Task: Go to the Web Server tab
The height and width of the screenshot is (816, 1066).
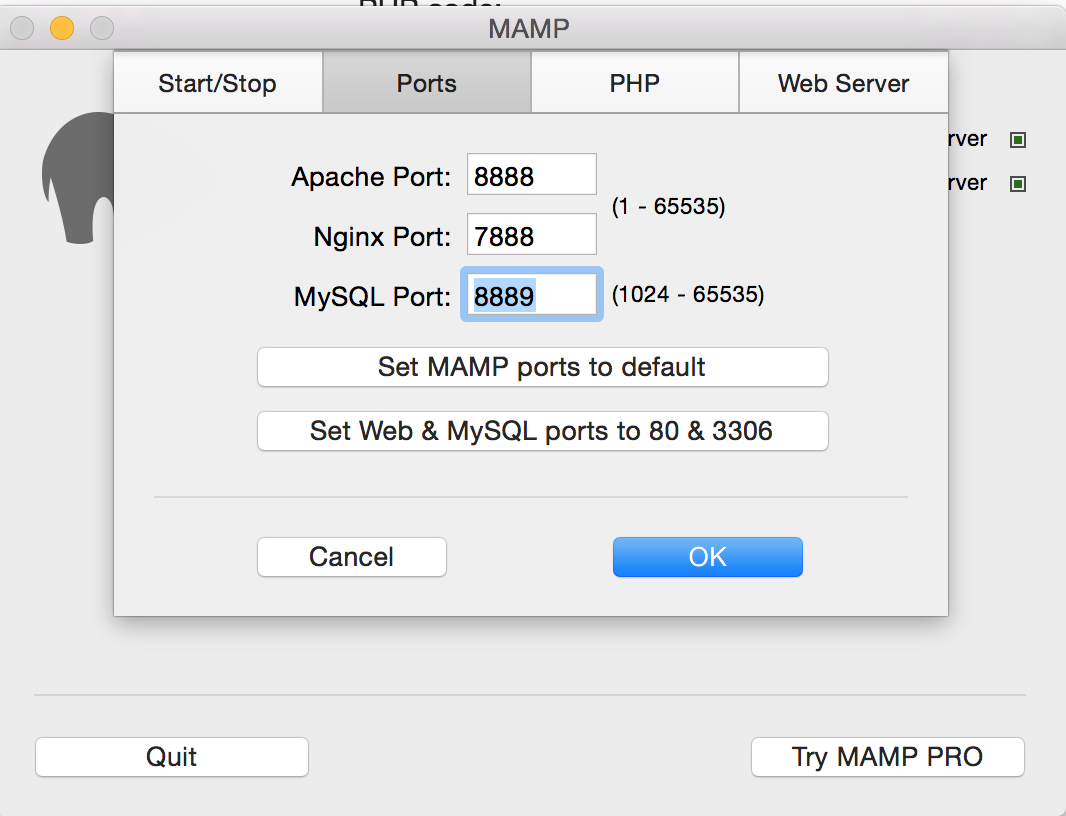Action: (x=843, y=83)
